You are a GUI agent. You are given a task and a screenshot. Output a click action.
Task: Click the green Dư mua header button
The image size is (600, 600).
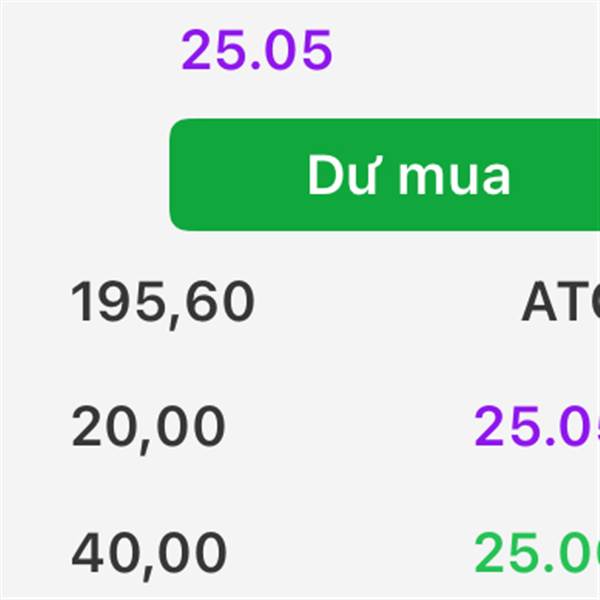pyautogui.click(x=385, y=175)
